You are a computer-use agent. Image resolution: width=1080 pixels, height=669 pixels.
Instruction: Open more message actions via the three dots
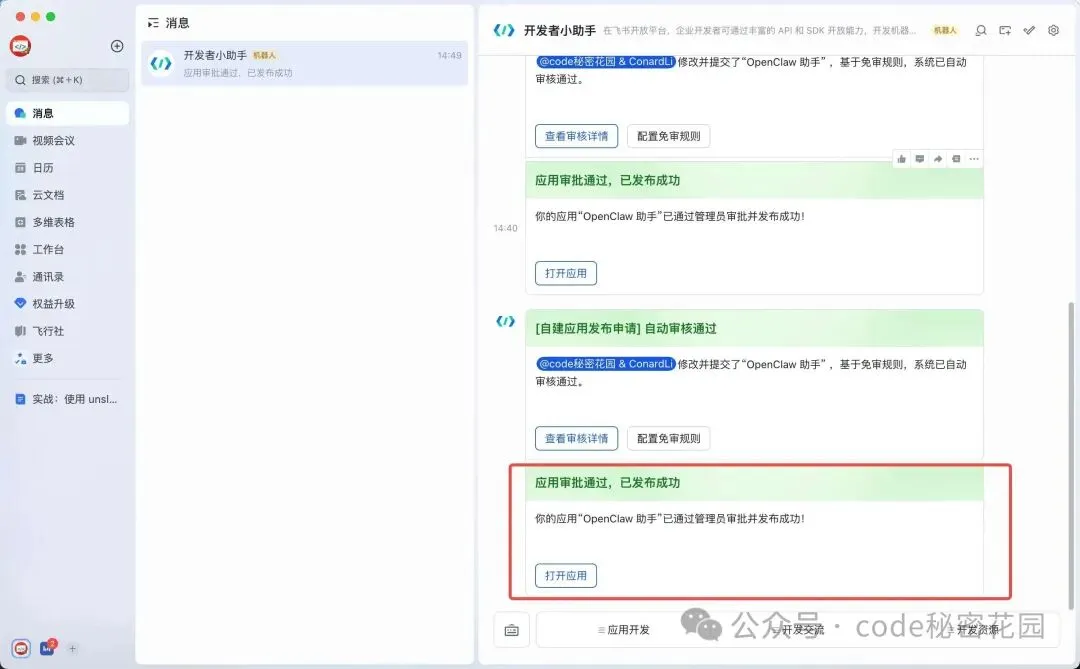pos(974,159)
